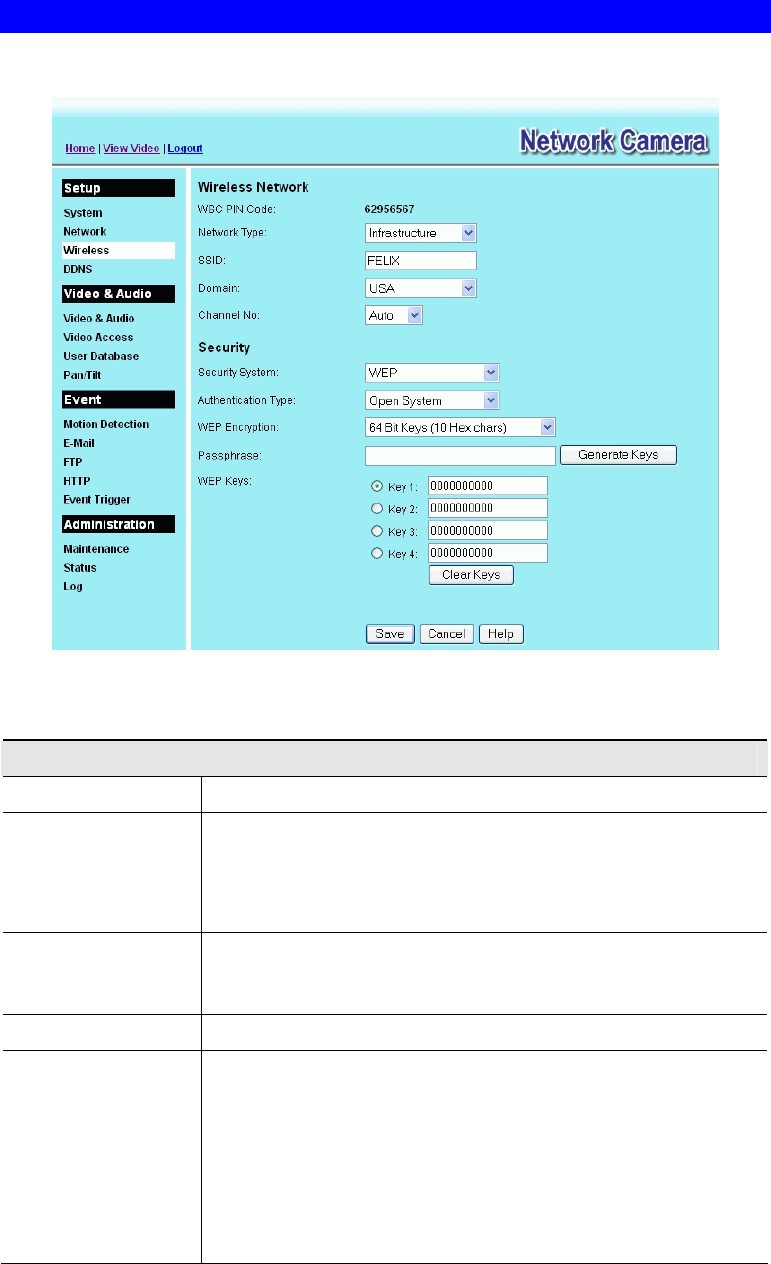Expand the WEP Encryption dropdown
Image resolution: width=771 pixels, height=1264 pixels.
click(x=460, y=427)
